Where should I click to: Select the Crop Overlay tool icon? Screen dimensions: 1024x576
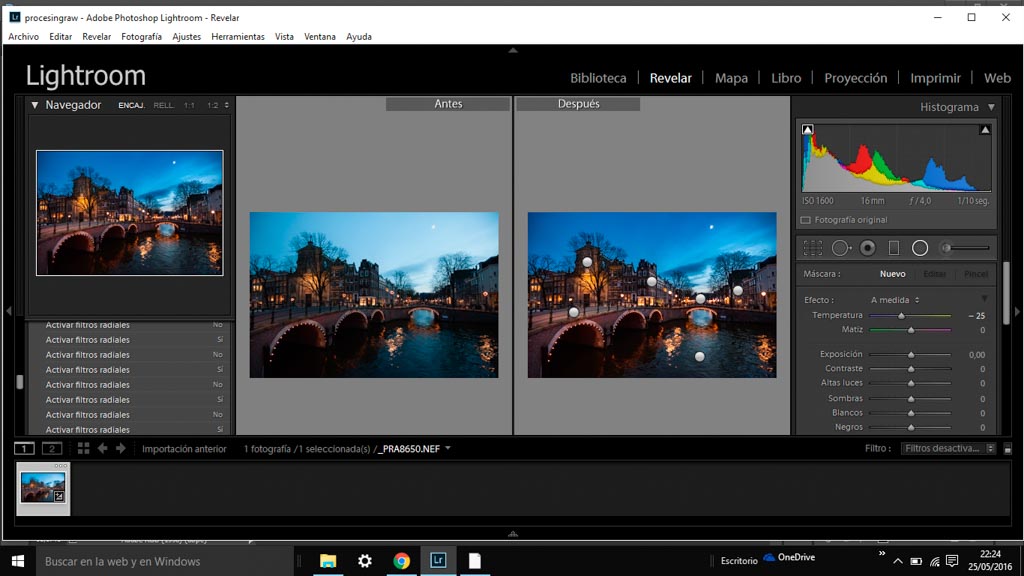pos(813,248)
